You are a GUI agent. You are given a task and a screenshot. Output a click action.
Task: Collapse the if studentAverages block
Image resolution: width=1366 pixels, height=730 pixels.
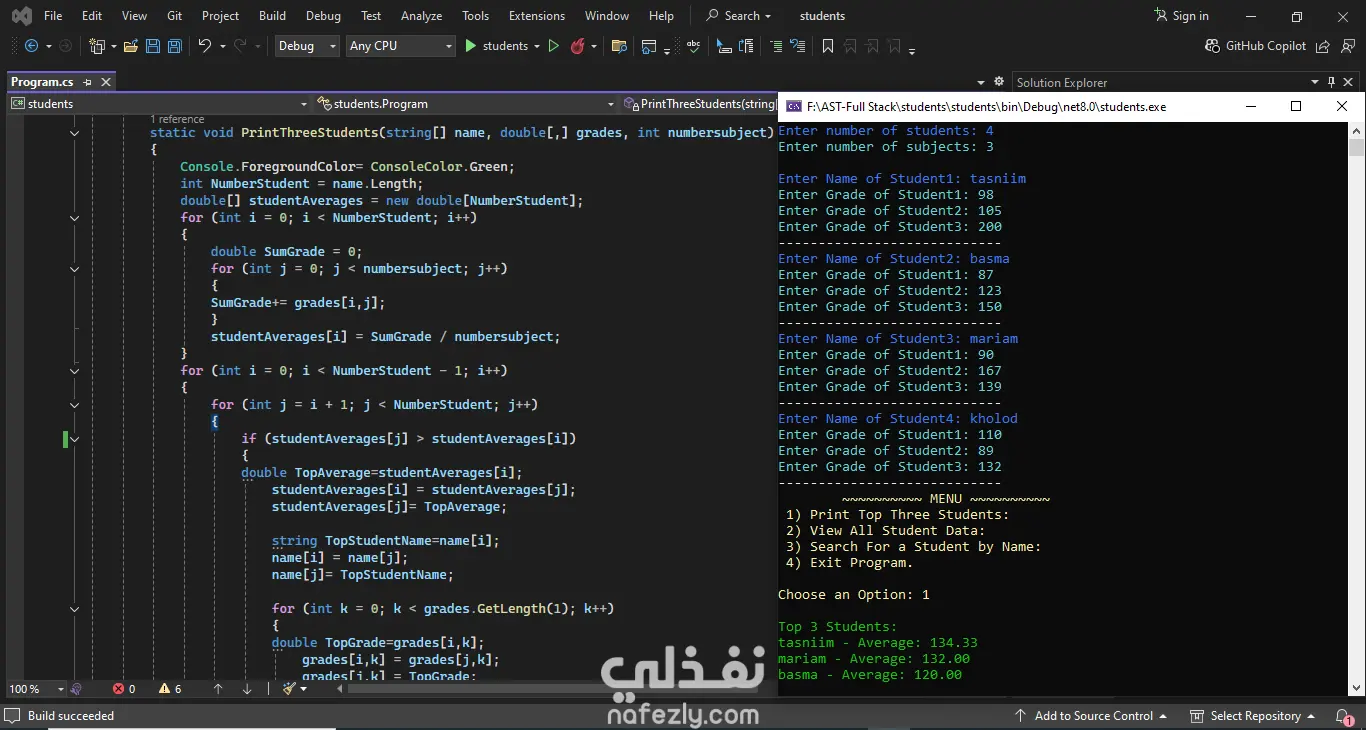(x=74, y=439)
